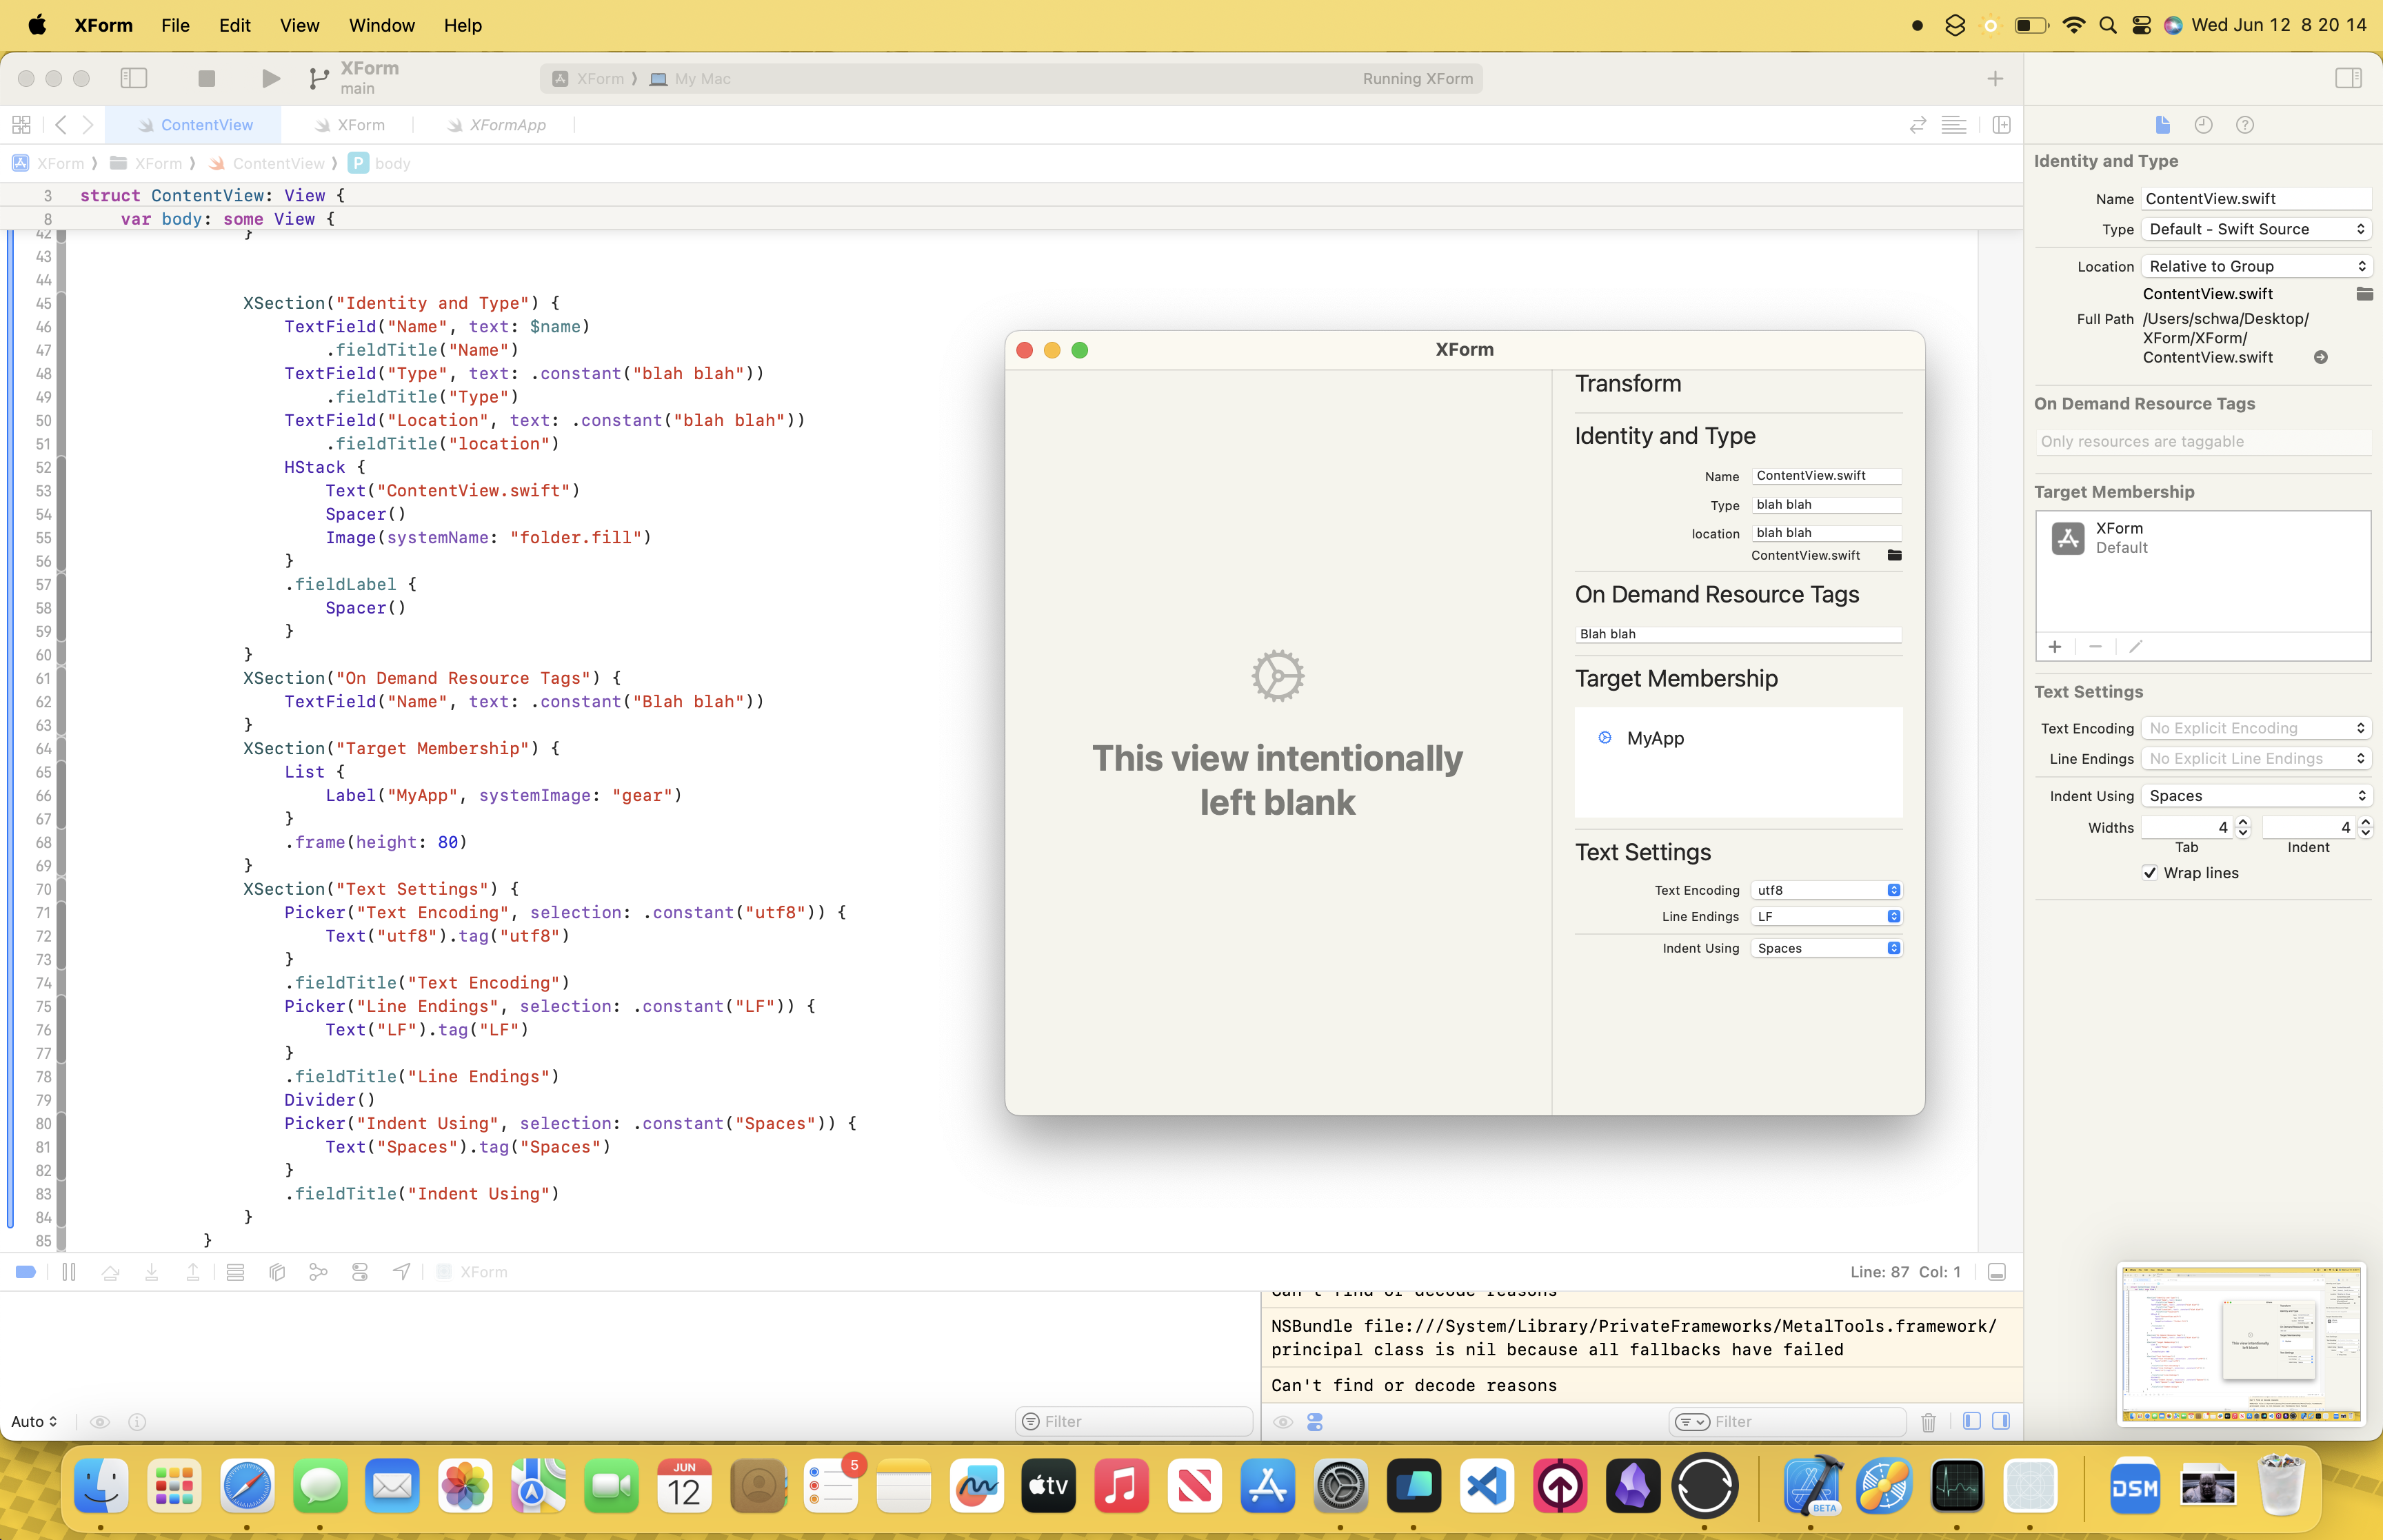Click My Mac run destination
Viewport: 2383px width, 1540px height.
(x=690, y=79)
